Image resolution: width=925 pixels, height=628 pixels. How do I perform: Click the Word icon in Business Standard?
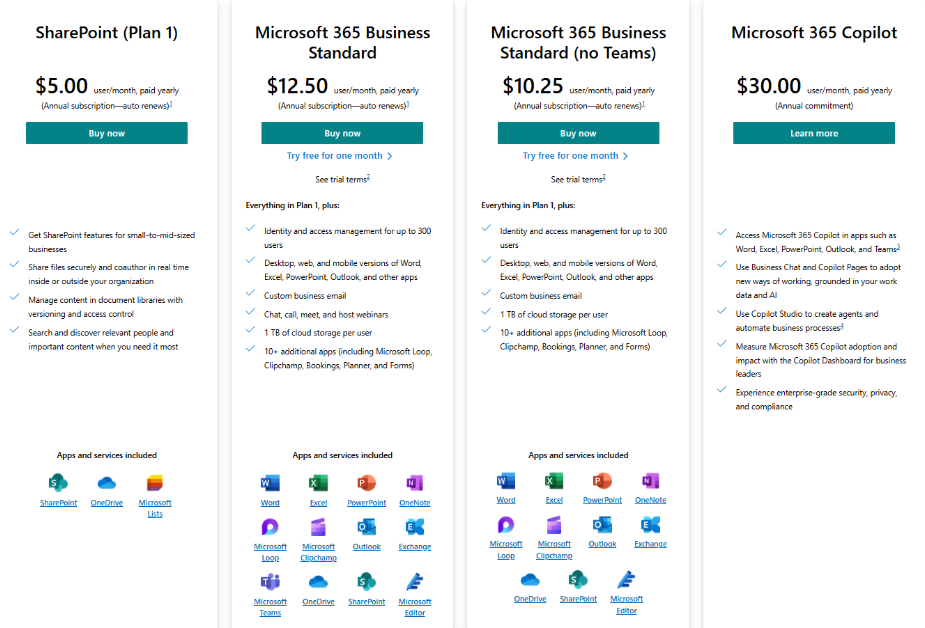click(x=270, y=484)
